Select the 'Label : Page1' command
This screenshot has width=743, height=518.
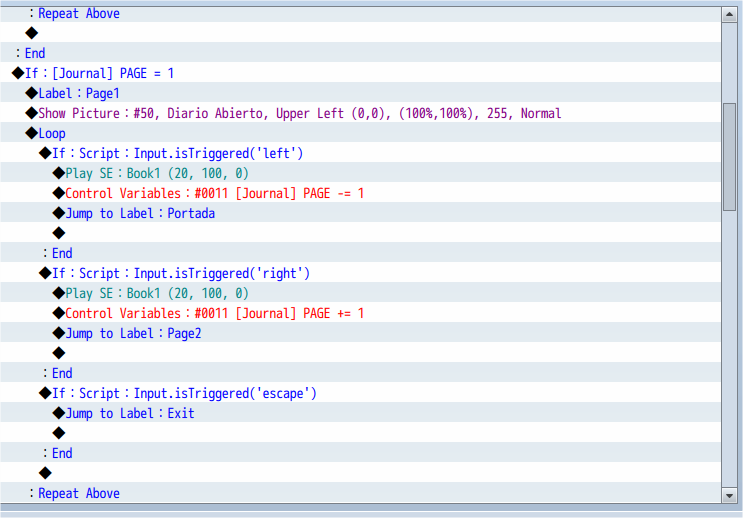[360, 93]
